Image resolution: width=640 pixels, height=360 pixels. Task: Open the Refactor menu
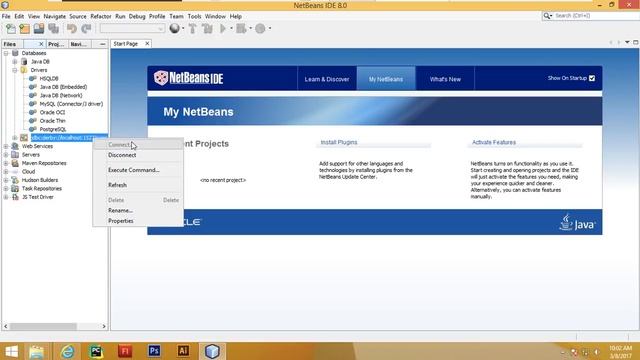point(101,16)
